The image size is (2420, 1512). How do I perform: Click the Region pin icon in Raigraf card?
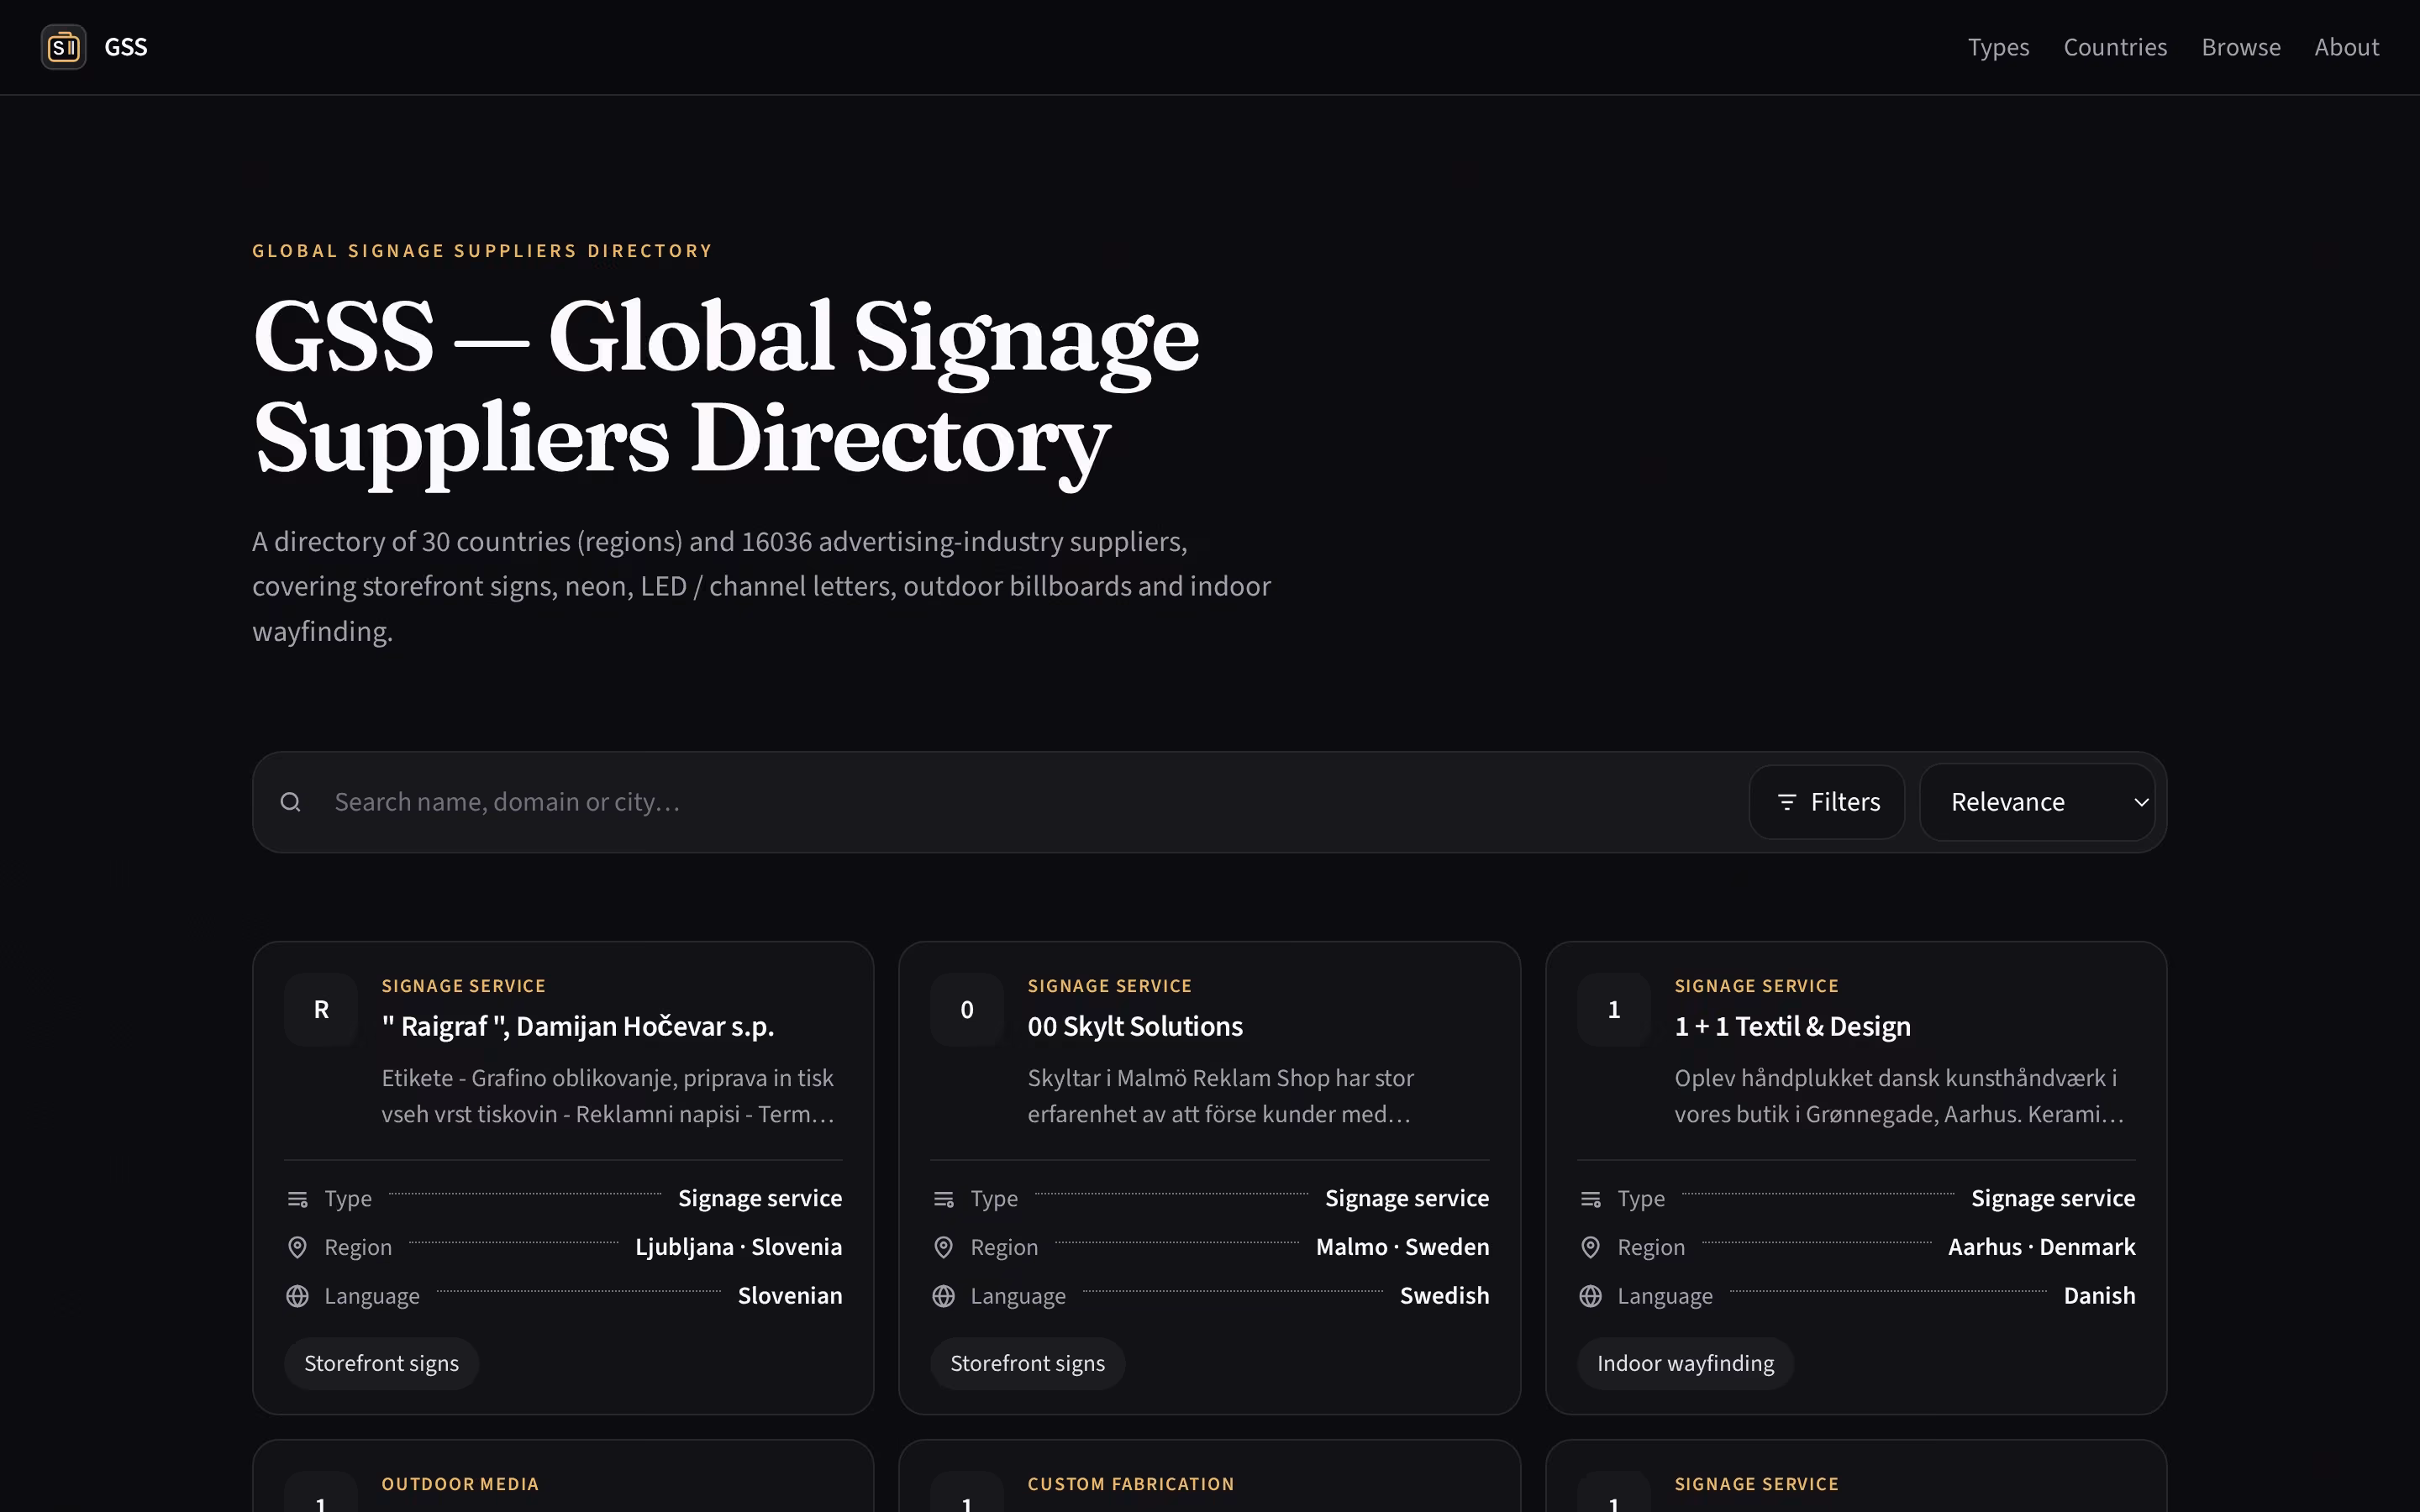[x=297, y=1247]
